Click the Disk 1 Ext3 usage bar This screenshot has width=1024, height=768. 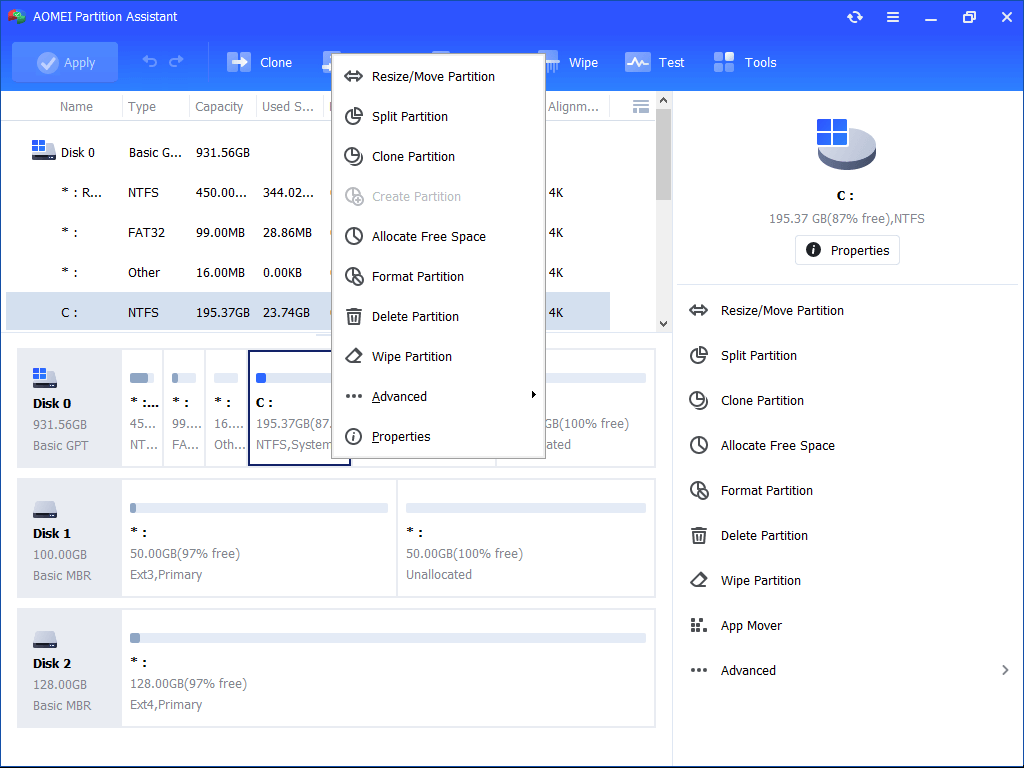point(259,508)
